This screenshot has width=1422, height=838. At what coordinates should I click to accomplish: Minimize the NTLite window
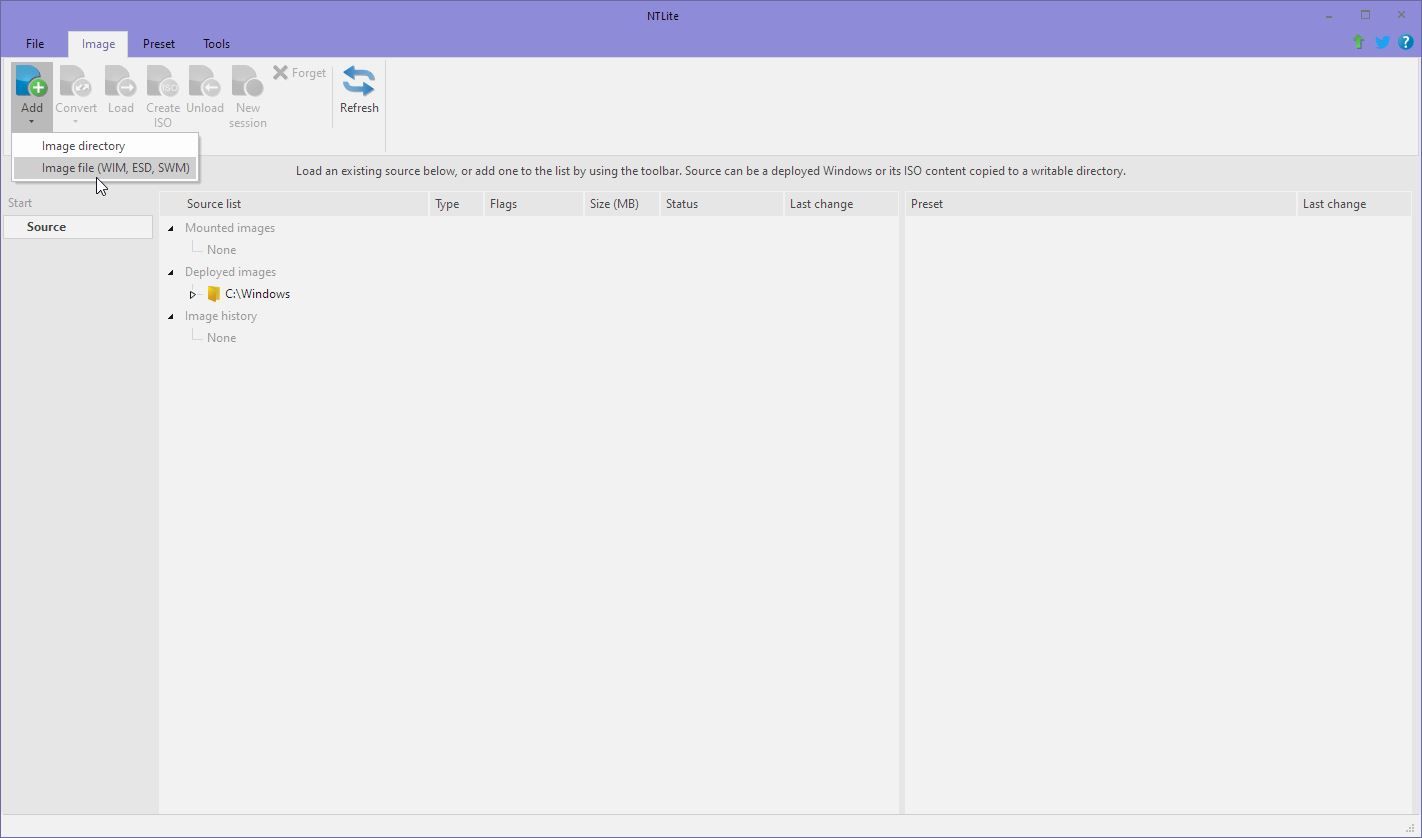tap(1329, 15)
